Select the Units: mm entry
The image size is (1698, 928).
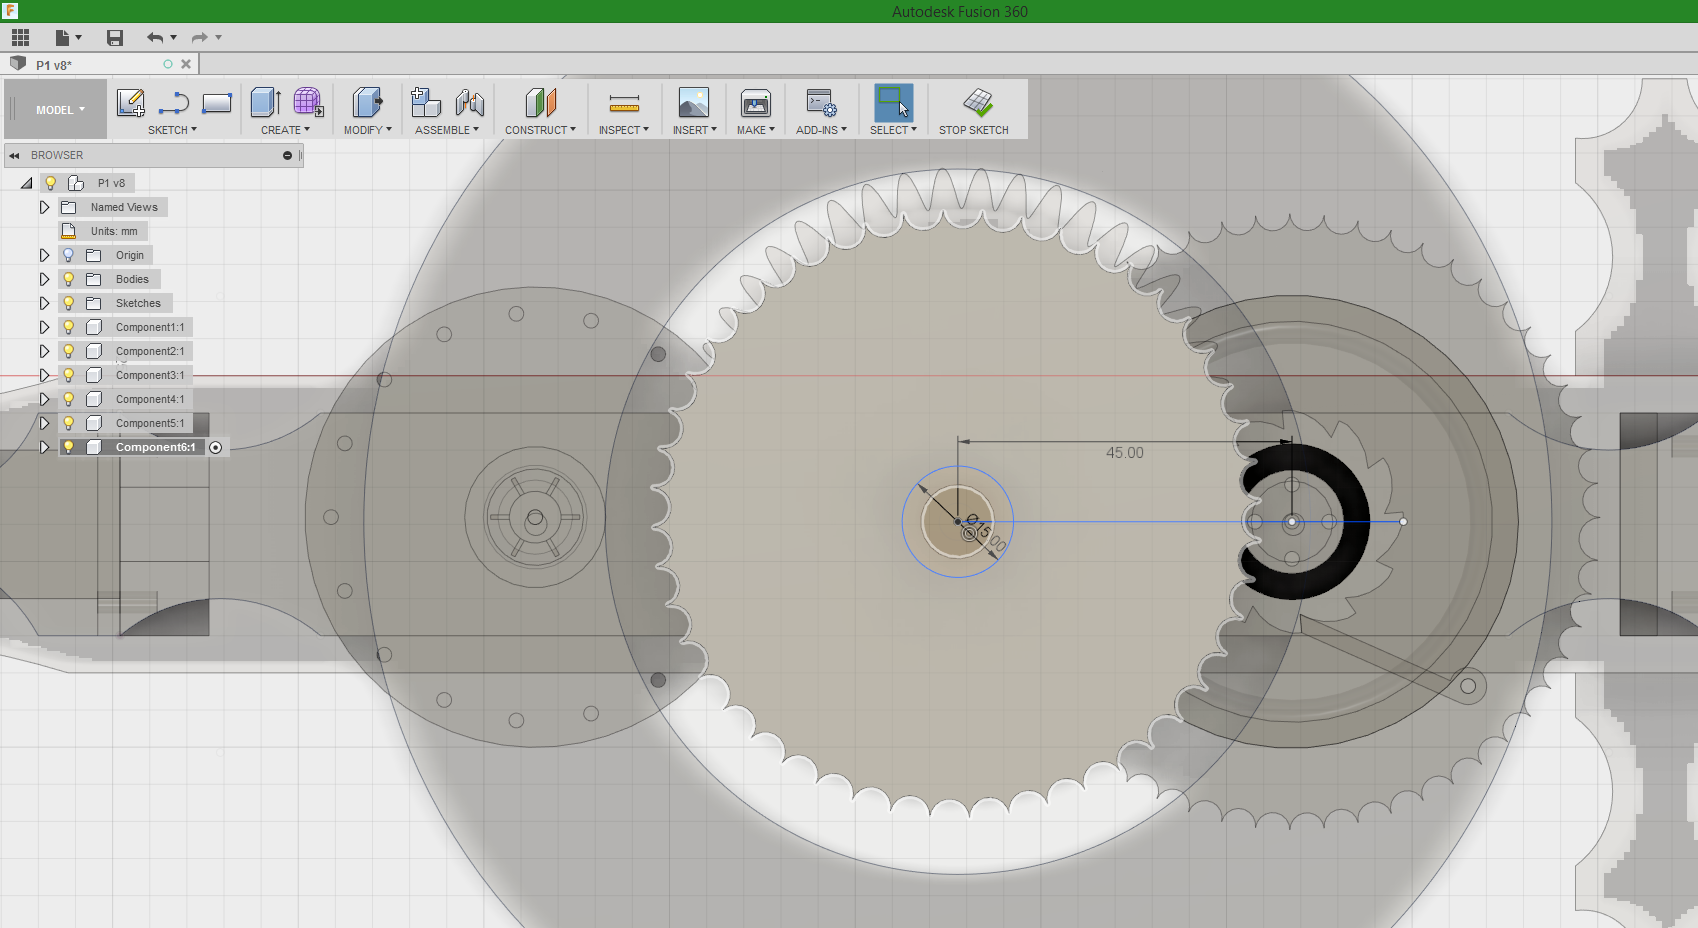[114, 231]
